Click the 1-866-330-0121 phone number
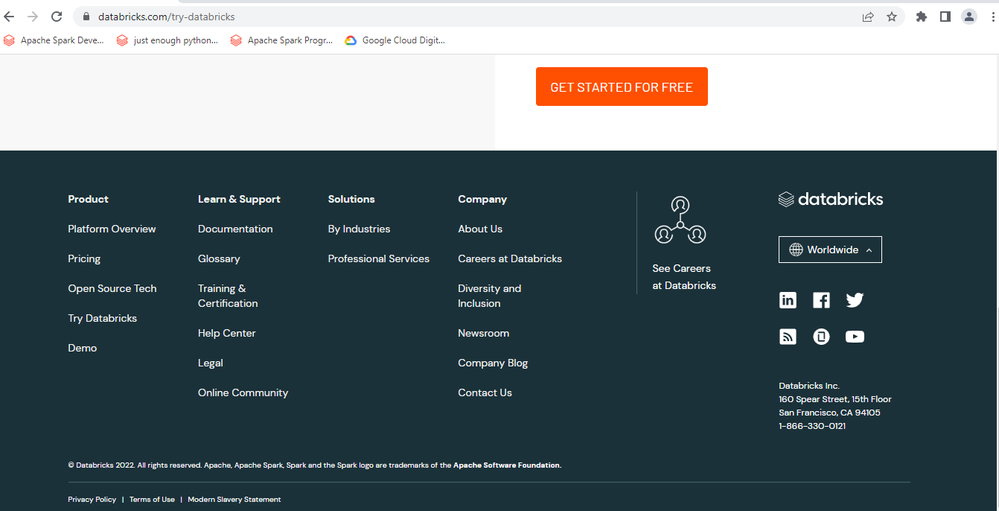Image resolution: width=999 pixels, height=511 pixels. click(x=812, y=426)
